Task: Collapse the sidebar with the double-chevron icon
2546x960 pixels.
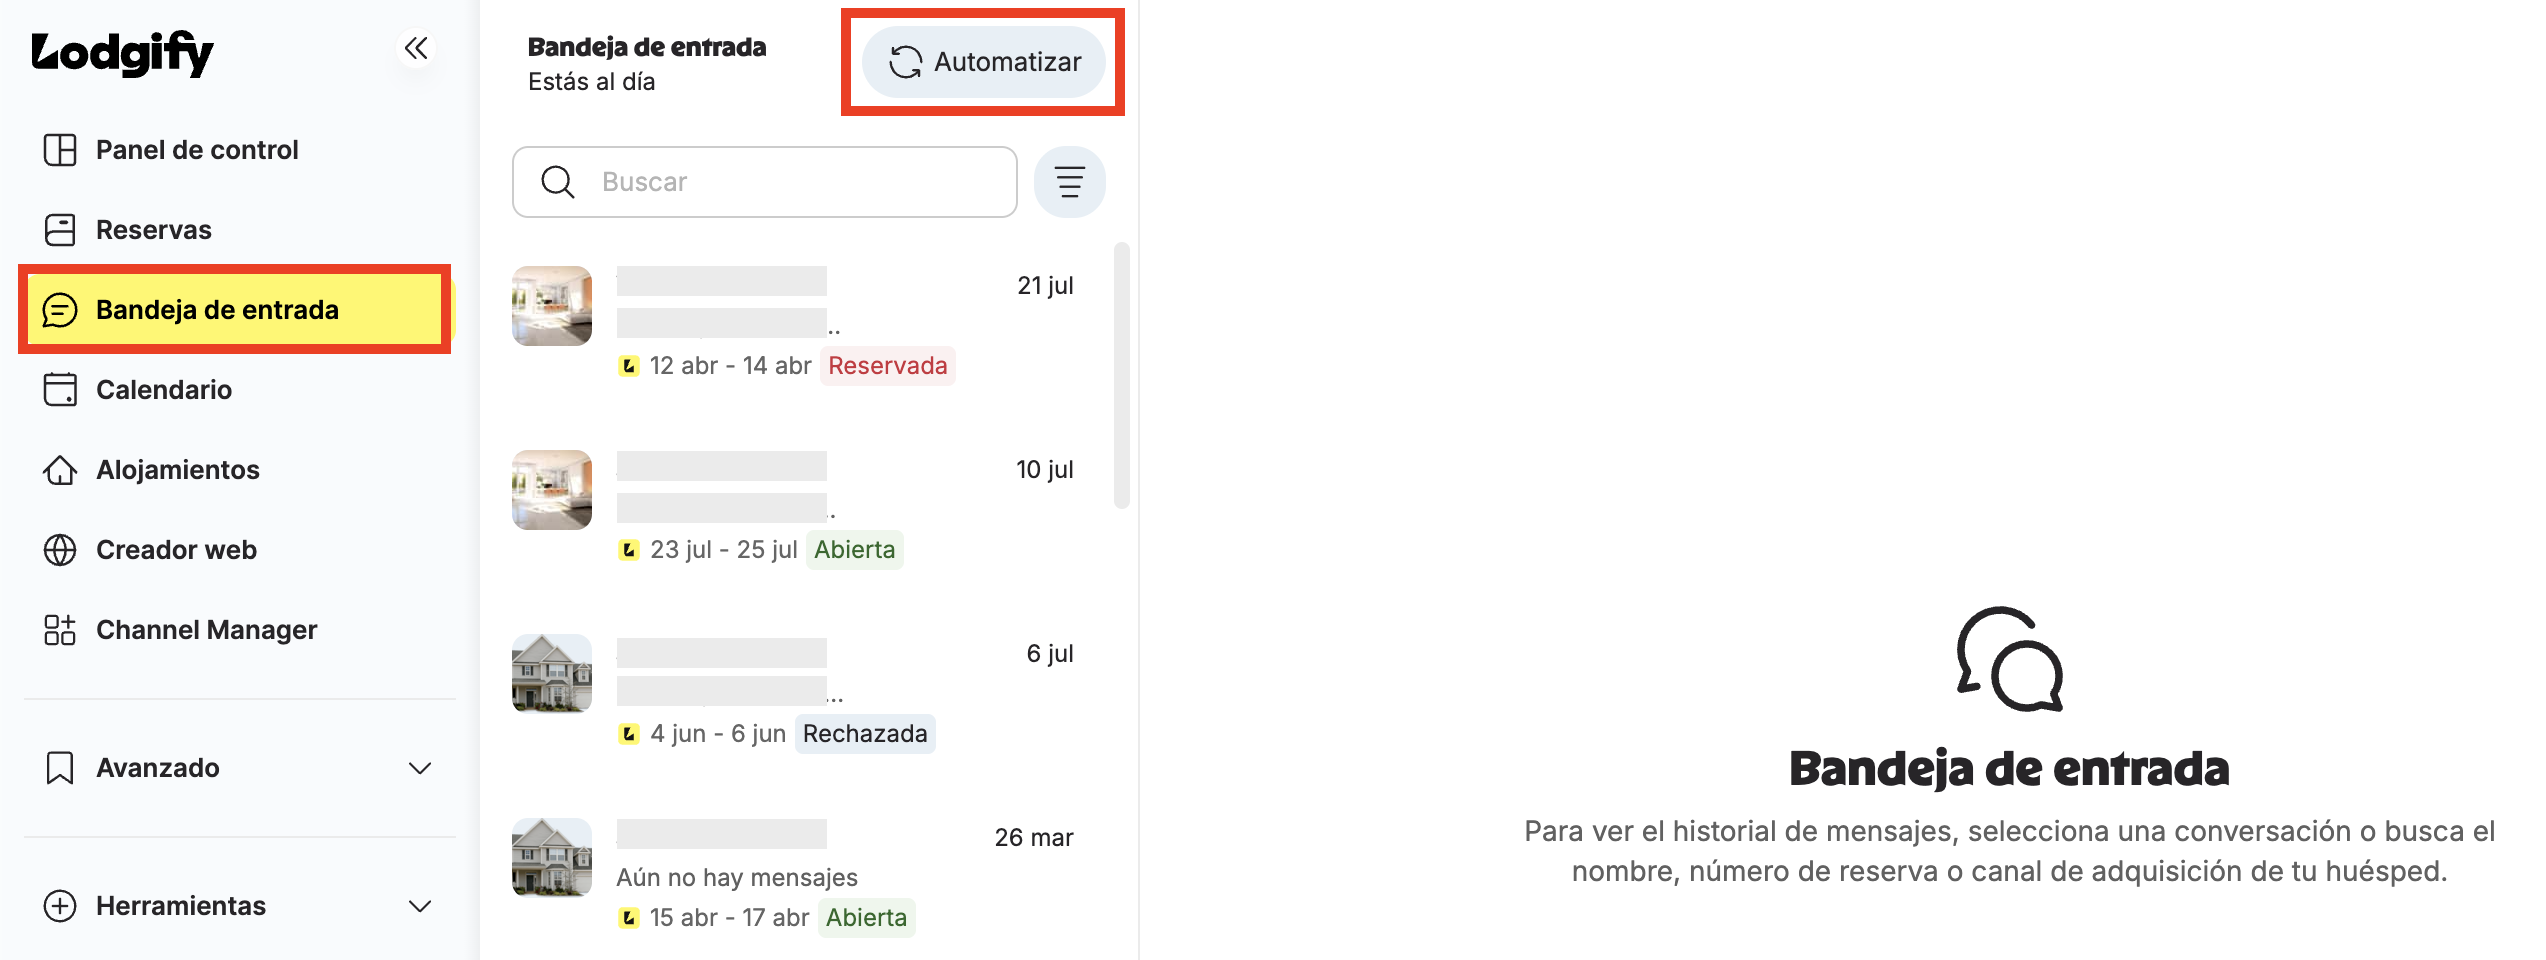Action: [416, 48]
